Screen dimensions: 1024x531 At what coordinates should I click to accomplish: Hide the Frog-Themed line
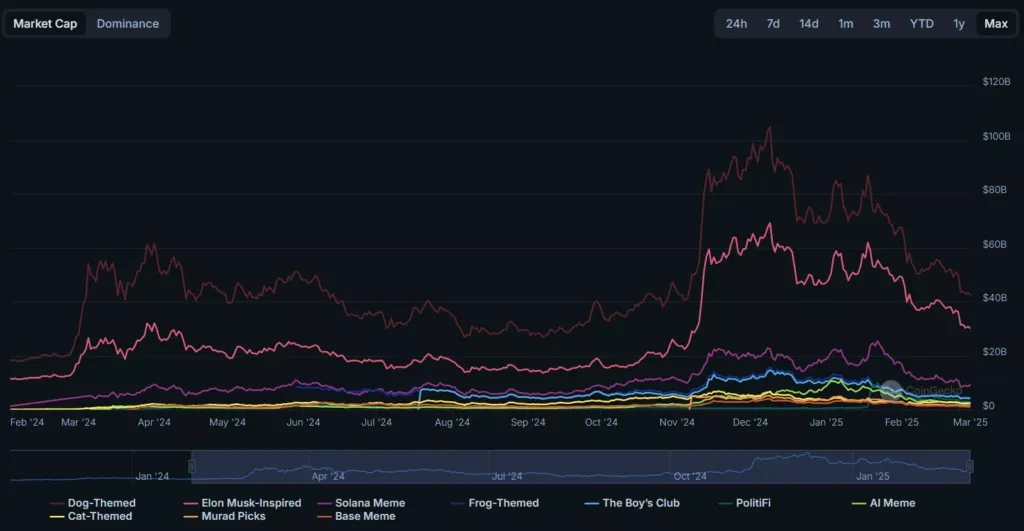coord(502,503)
